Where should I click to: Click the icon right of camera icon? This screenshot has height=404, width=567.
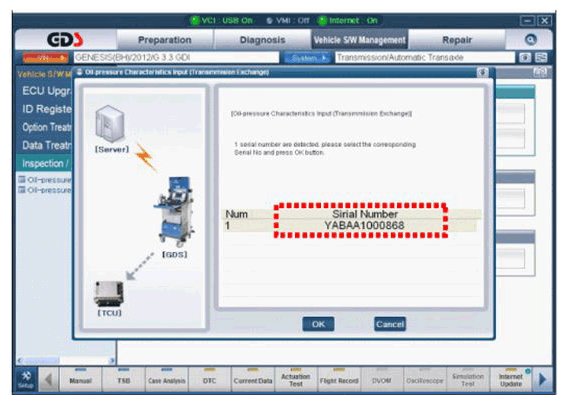click(x=541, y=58)
